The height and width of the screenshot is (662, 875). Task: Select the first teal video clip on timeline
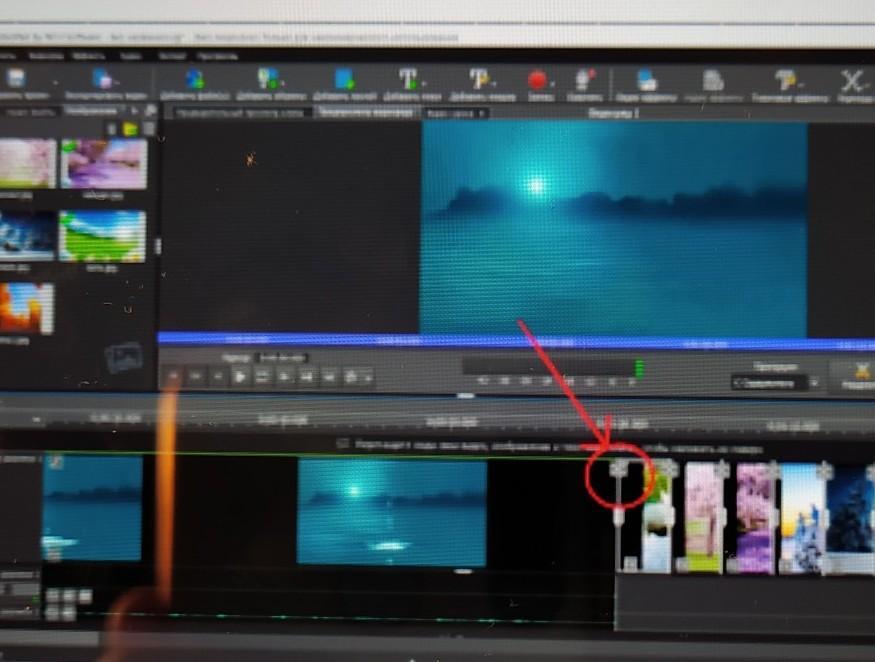[x=92, y=508]
